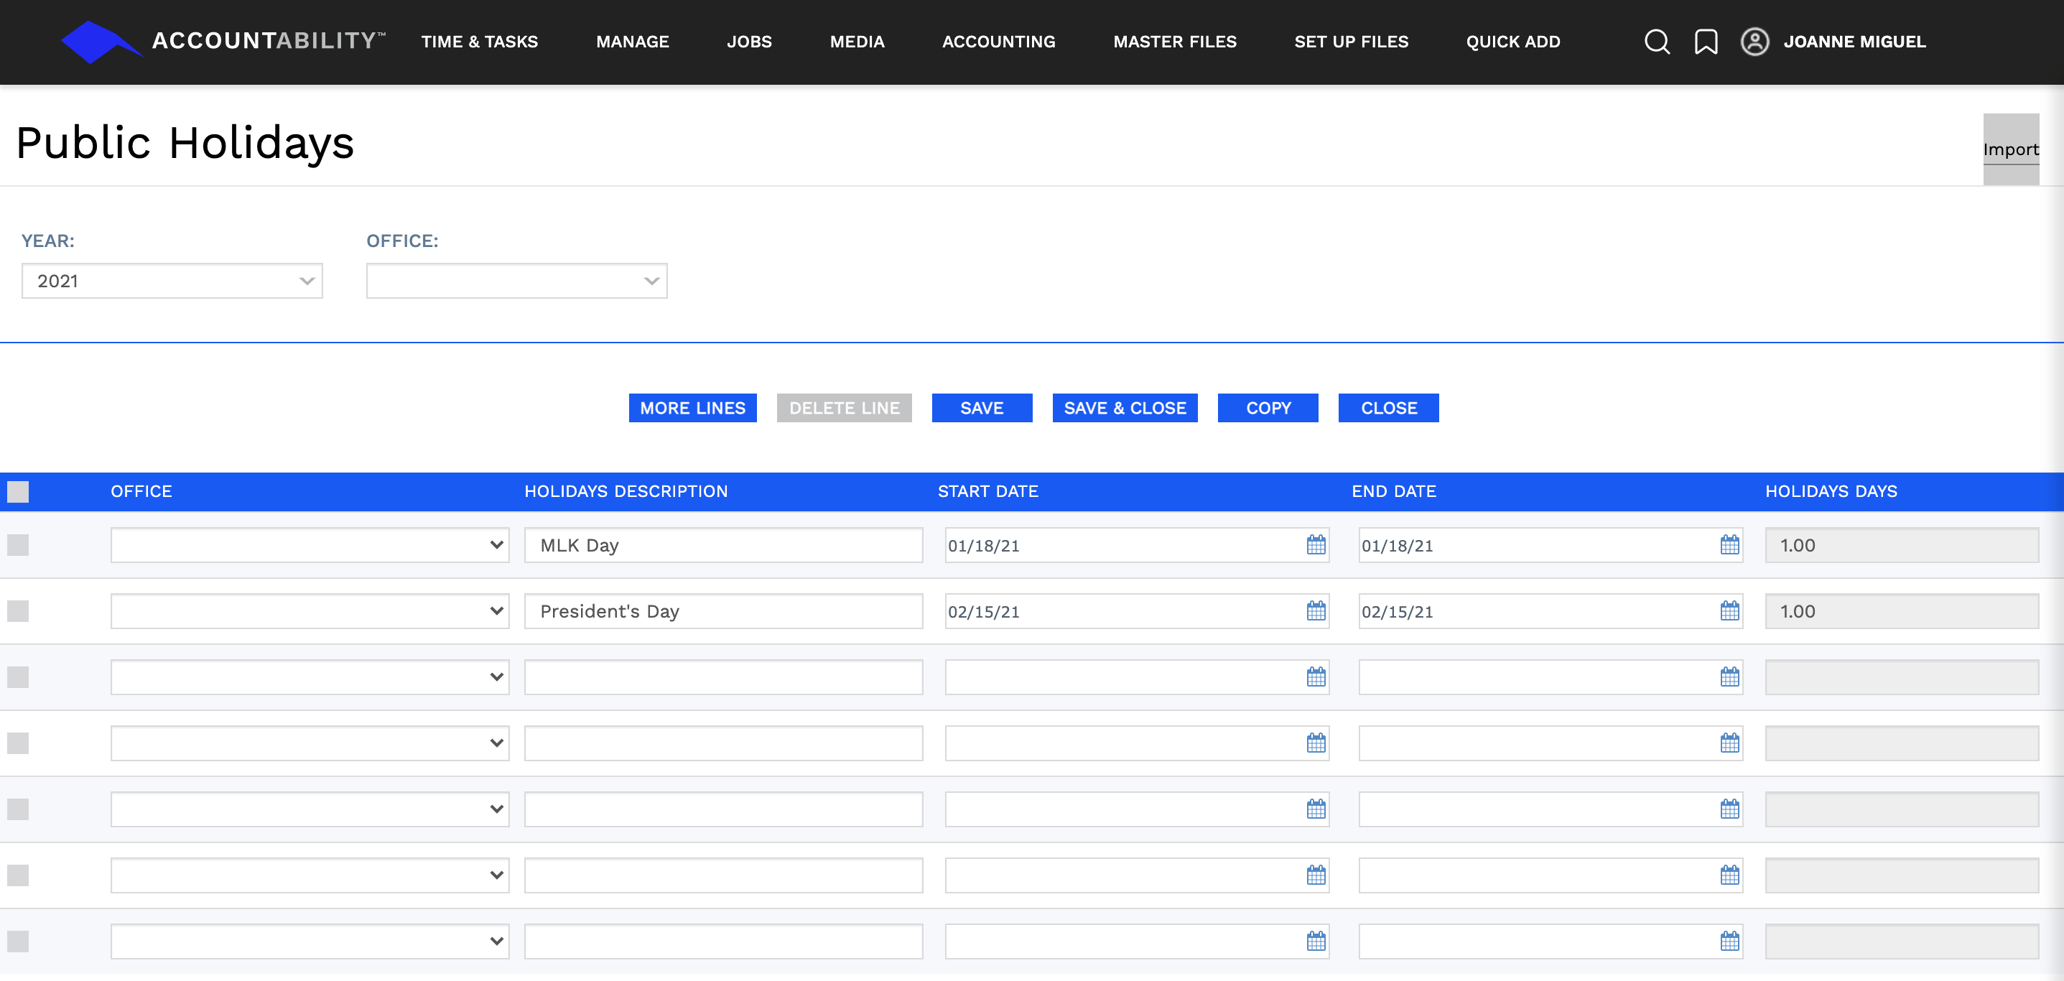
Task: Click the Import button
Action: (x=2011, y=149)
